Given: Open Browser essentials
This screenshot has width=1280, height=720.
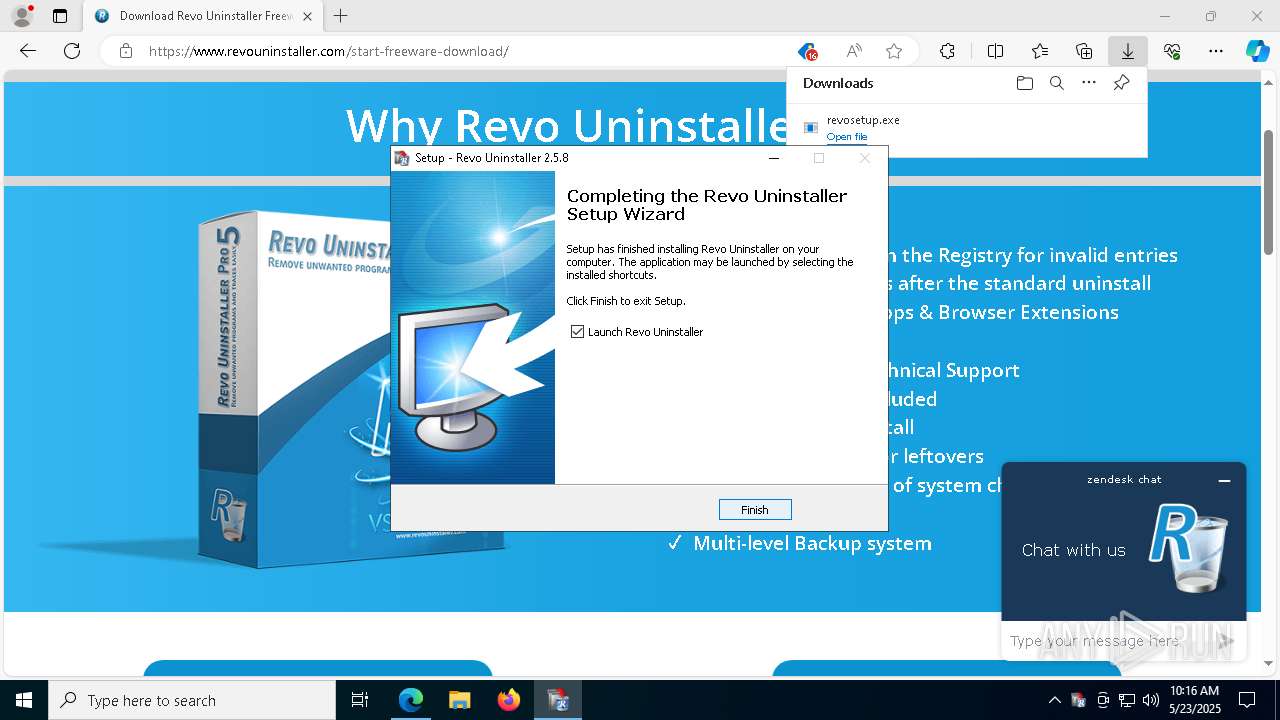Looking at the screenshot, I should click(1172, 51).
